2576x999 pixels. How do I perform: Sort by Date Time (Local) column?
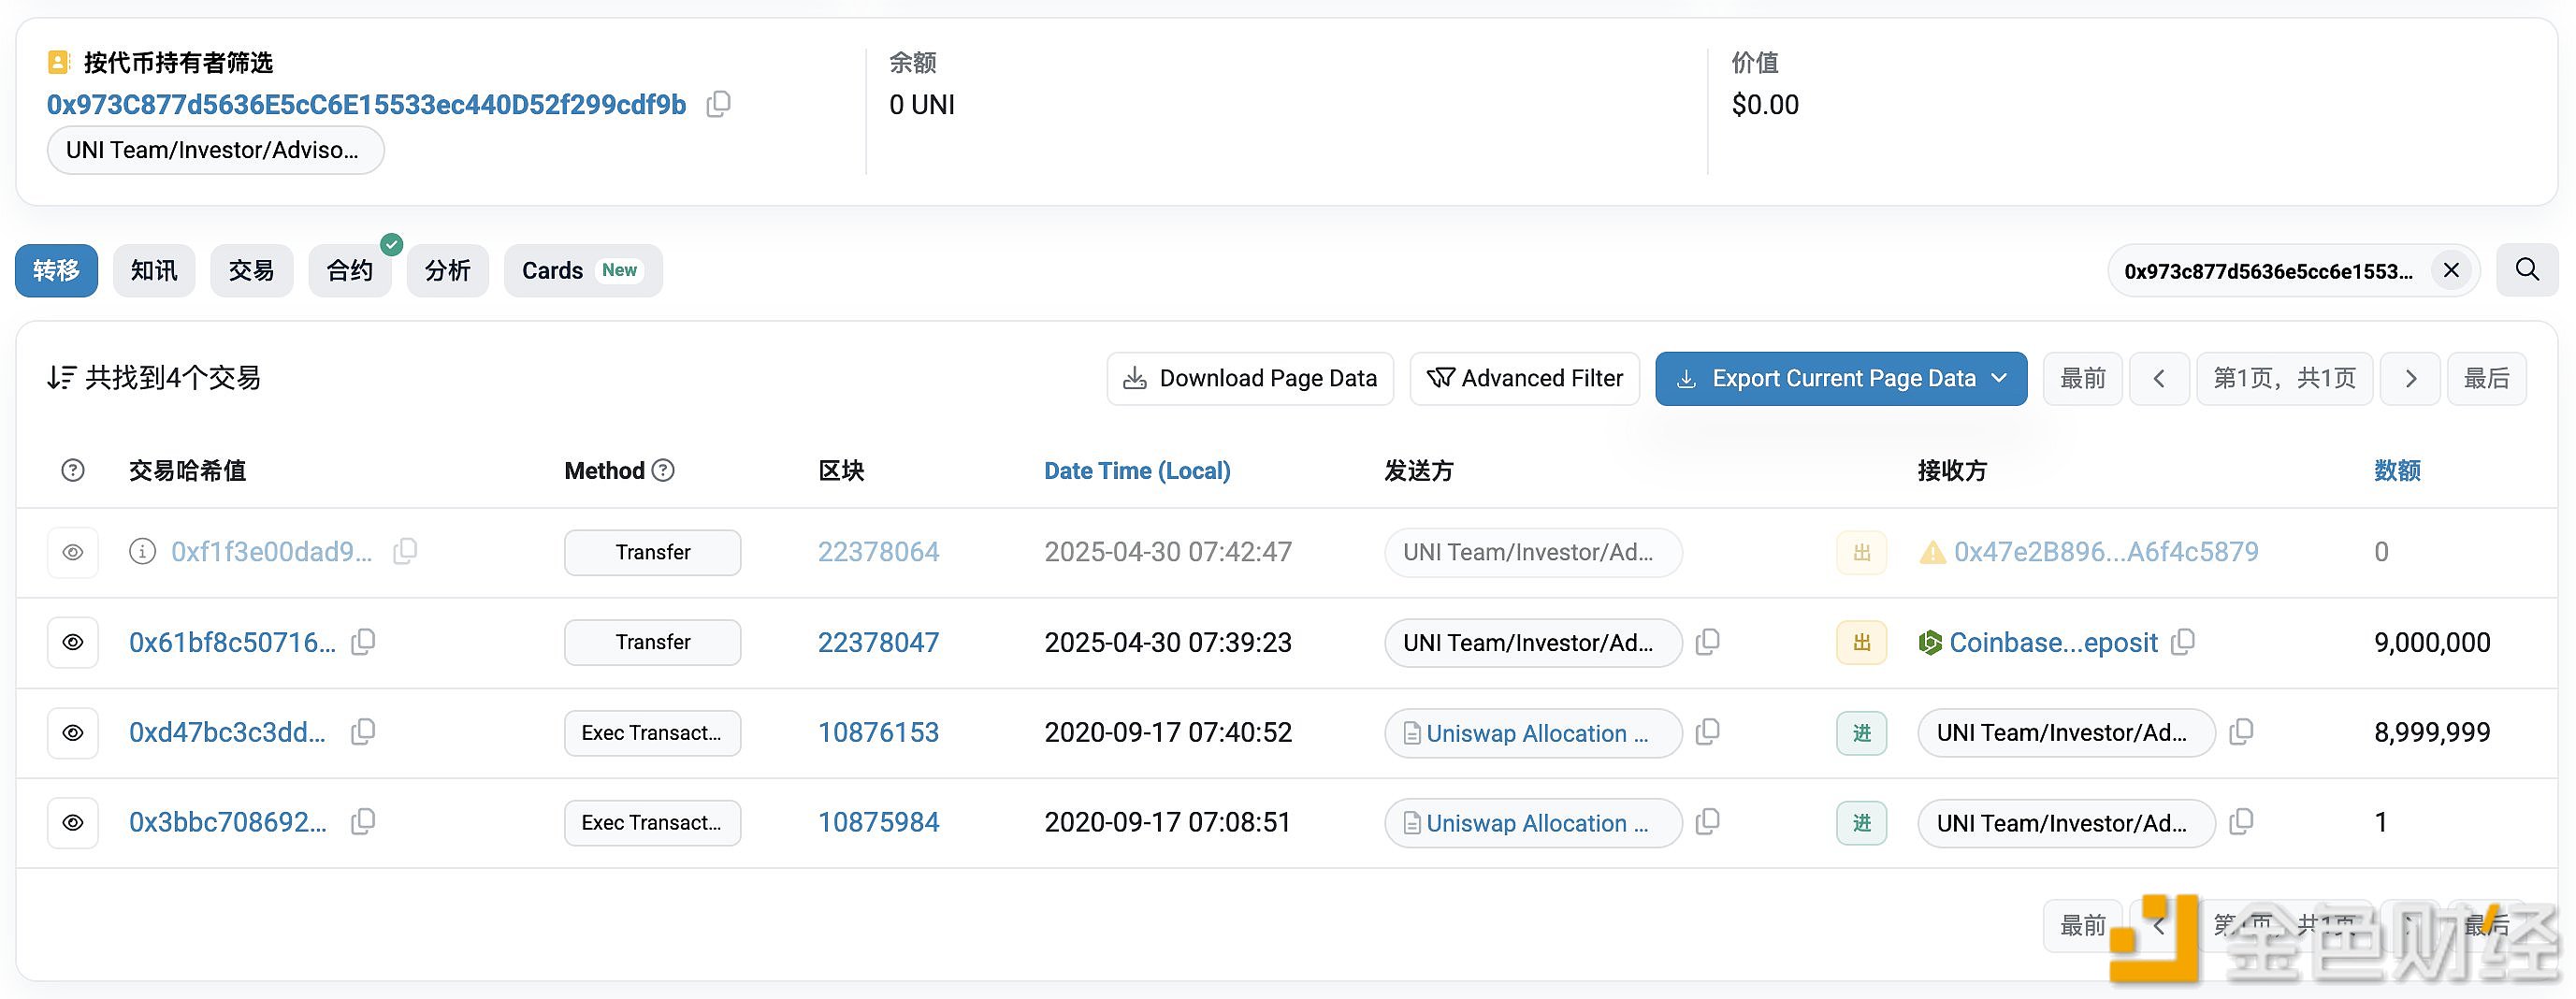pos(1137,470)
